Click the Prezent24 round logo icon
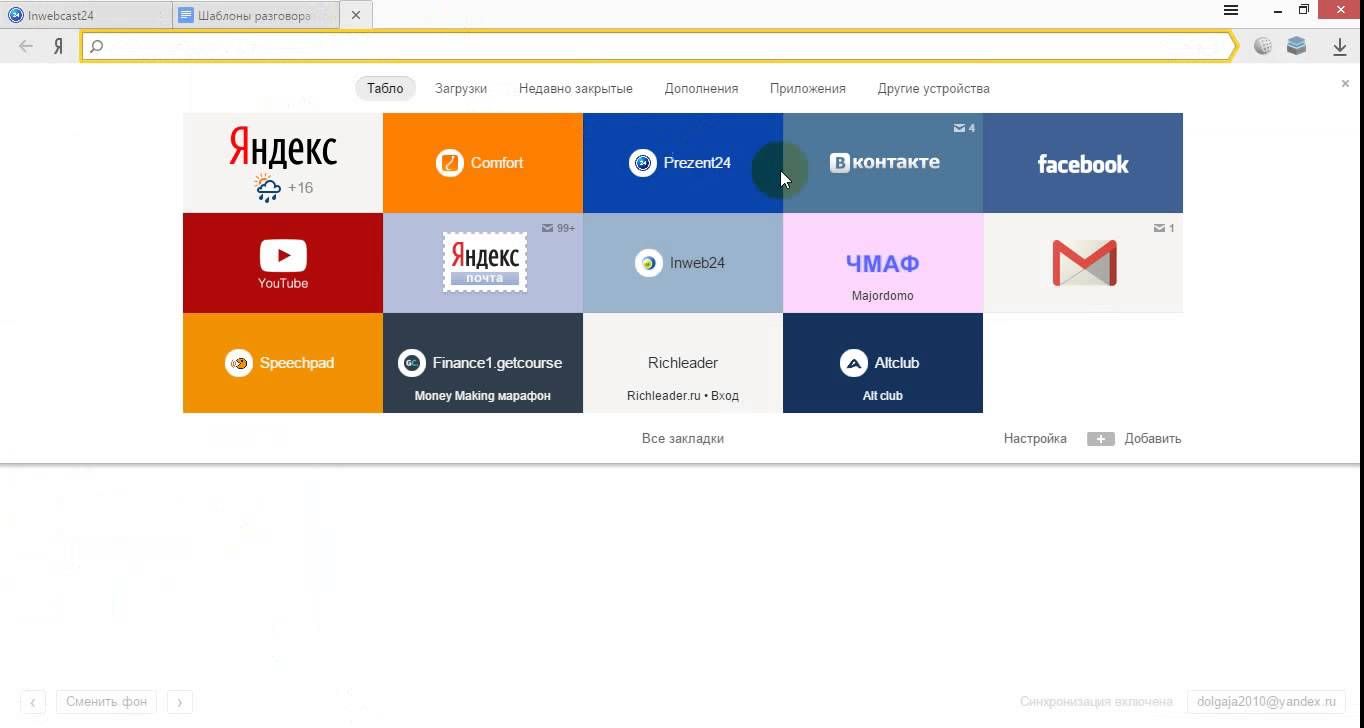 pos(643,163)
